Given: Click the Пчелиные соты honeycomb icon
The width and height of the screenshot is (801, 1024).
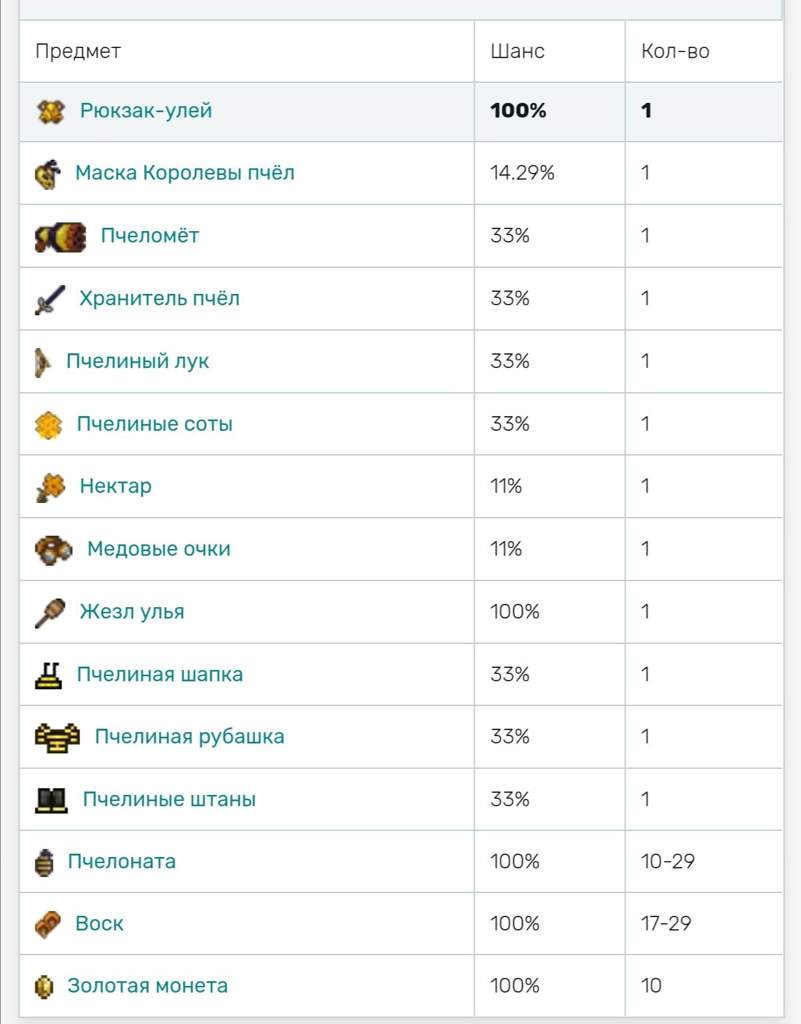Looking at the screenshot, I should [x=48, y=425].
